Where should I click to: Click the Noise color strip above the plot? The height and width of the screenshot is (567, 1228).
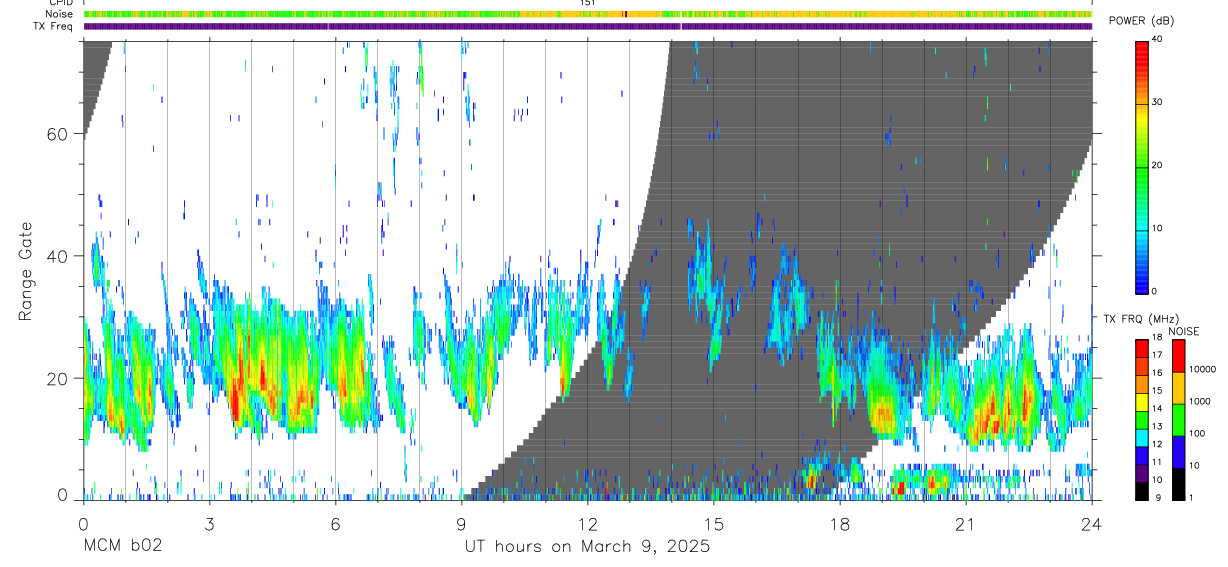[587, 14]
